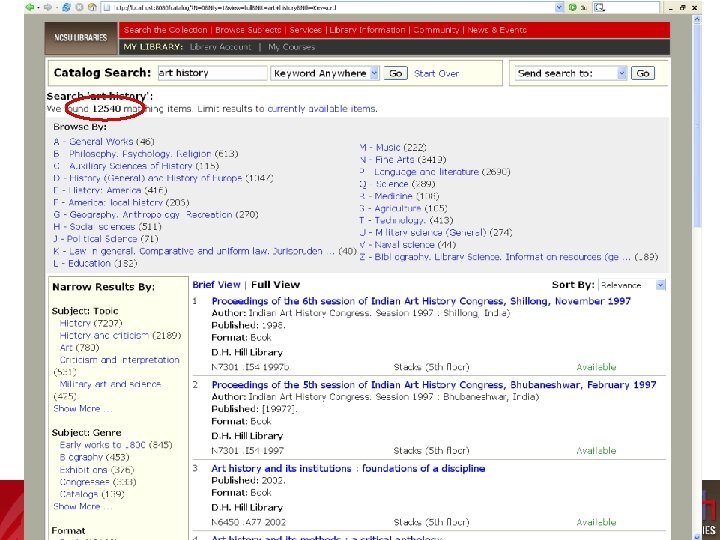The height and width of the screenshot is (540, 720).
Task: Browse by M - Music
Action: pyautogui.click(x=380, y=147)
